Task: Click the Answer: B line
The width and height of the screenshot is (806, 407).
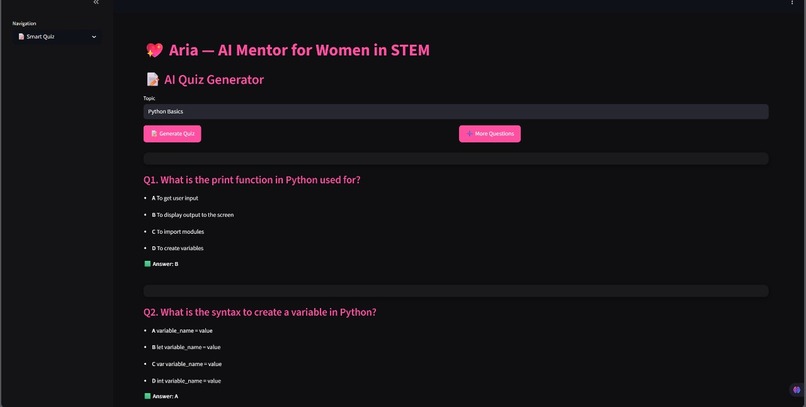Action: click(161, 264)
